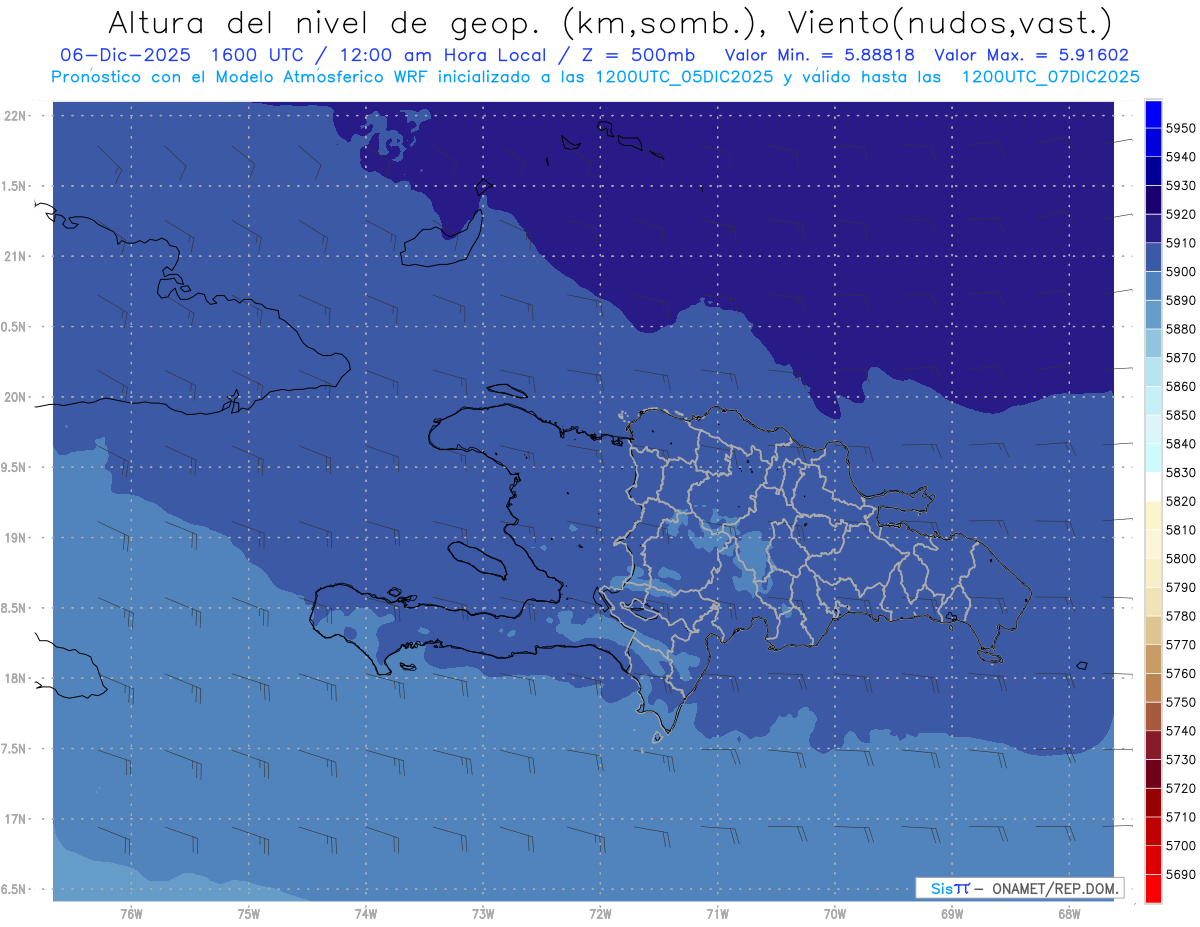Image resolution: width=1200 pixels, height=927 pixels.
Task: Click the color swatch between 5910 and 5920
Action: pyautogui.click(x=1153, y=229)
